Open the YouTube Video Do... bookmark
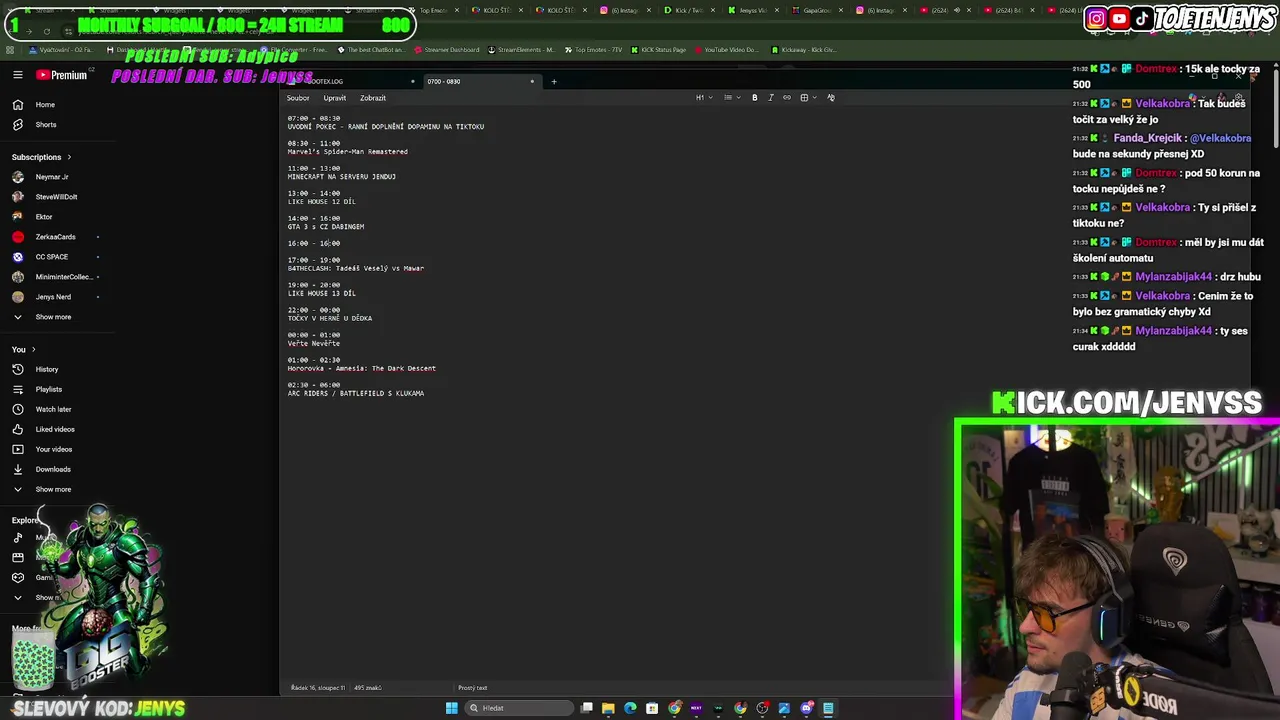 (726, 50)
